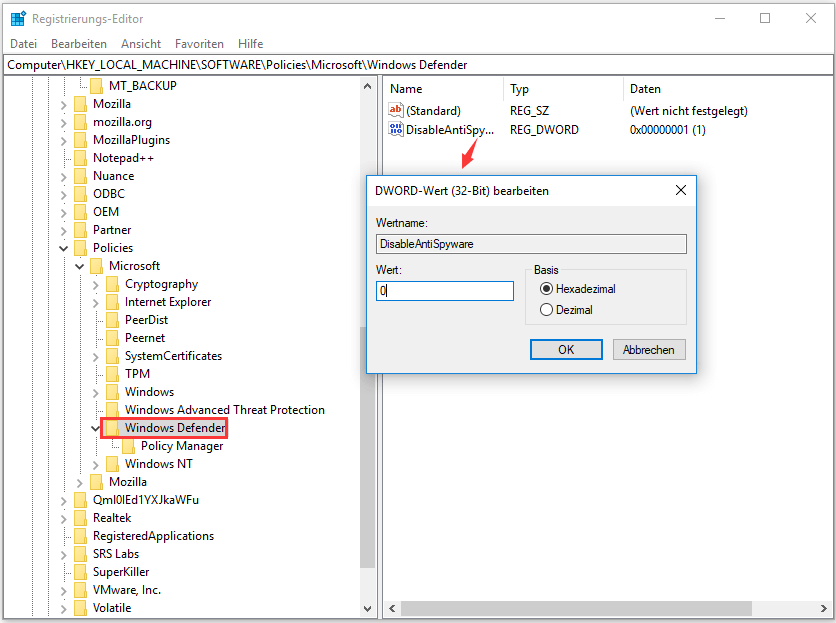836x623 pixels.
Task: Select the Windows Defender tree item
Action: click(x=175, y=428)
